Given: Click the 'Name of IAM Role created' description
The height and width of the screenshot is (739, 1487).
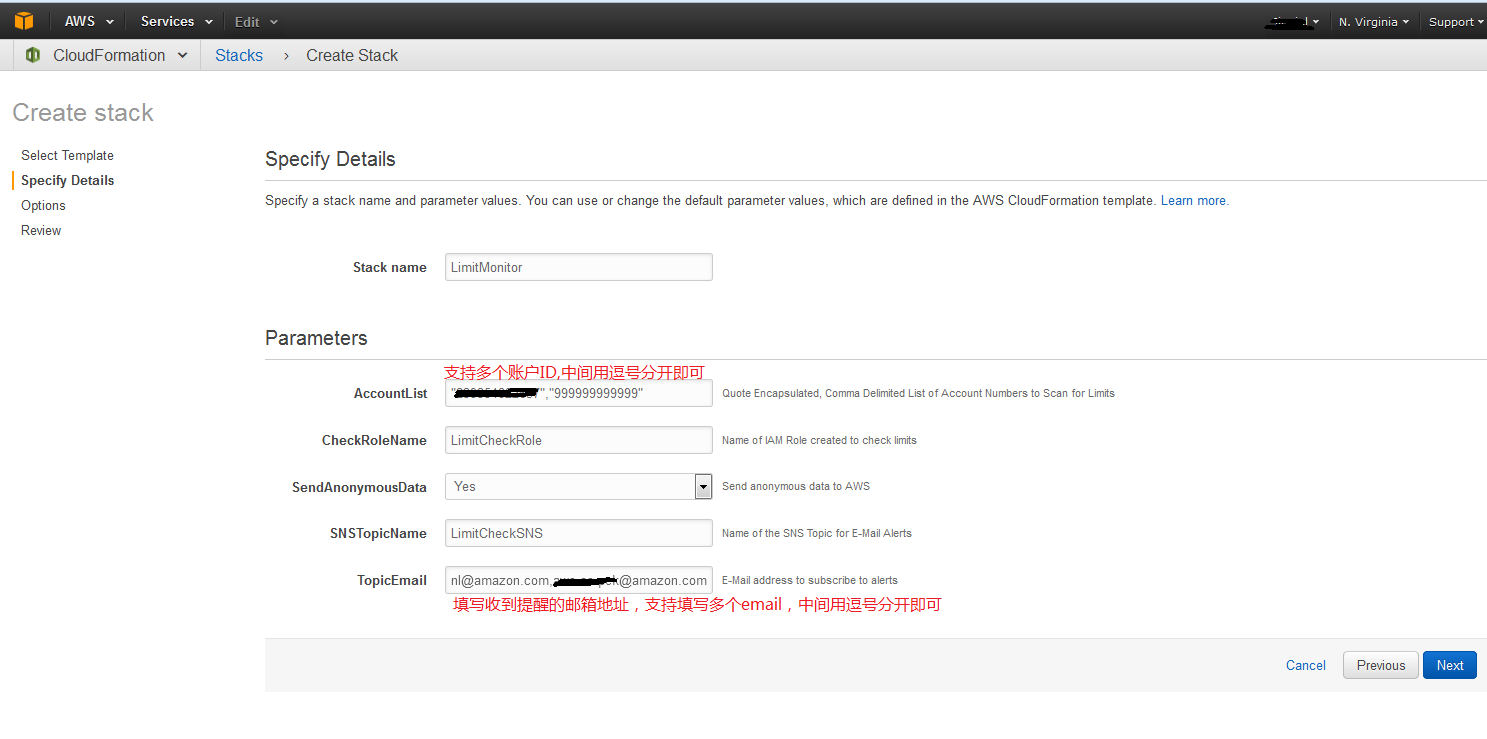Looking at the screenshot, I should 819,440.
